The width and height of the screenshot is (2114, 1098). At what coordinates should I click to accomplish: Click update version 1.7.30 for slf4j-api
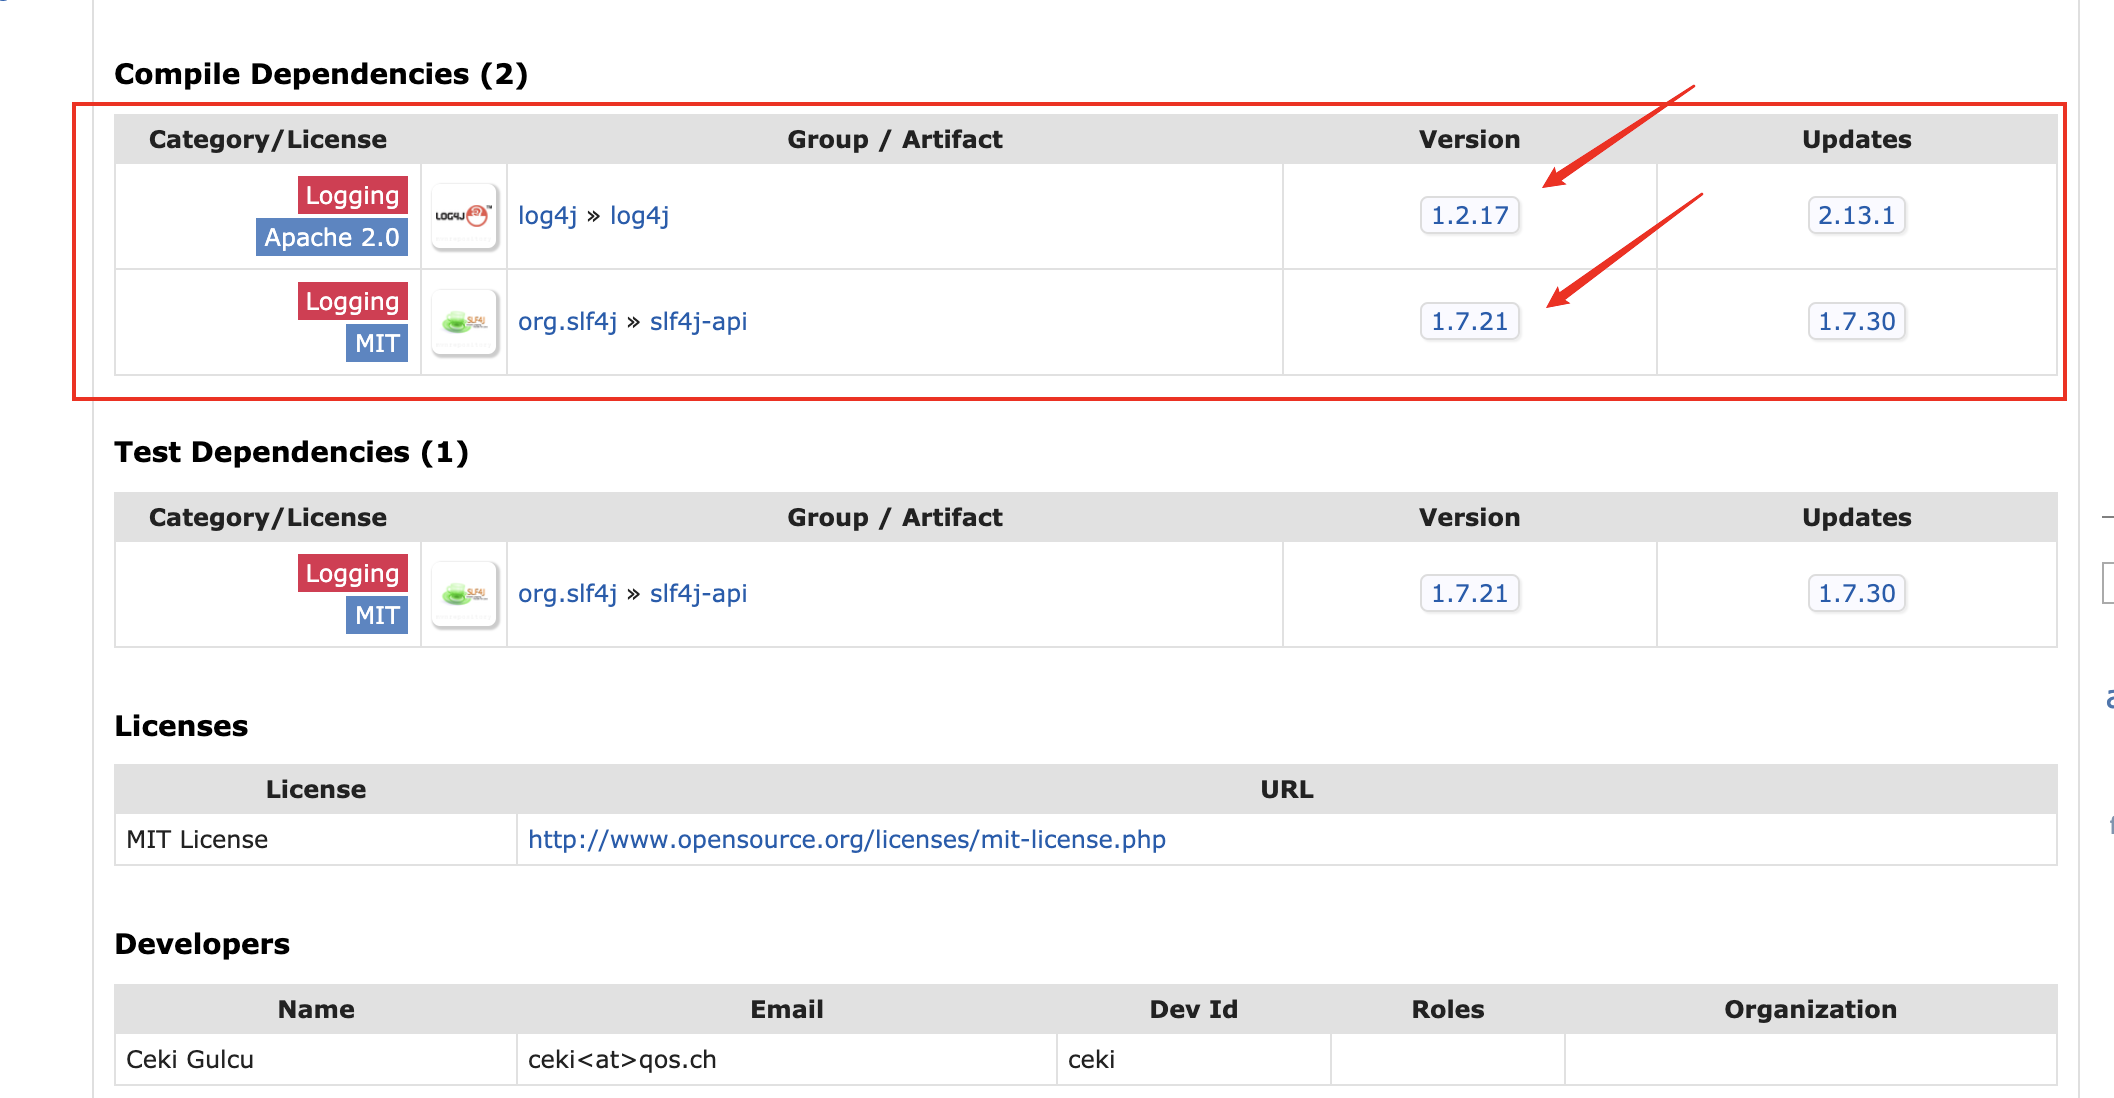[1856, 322]
